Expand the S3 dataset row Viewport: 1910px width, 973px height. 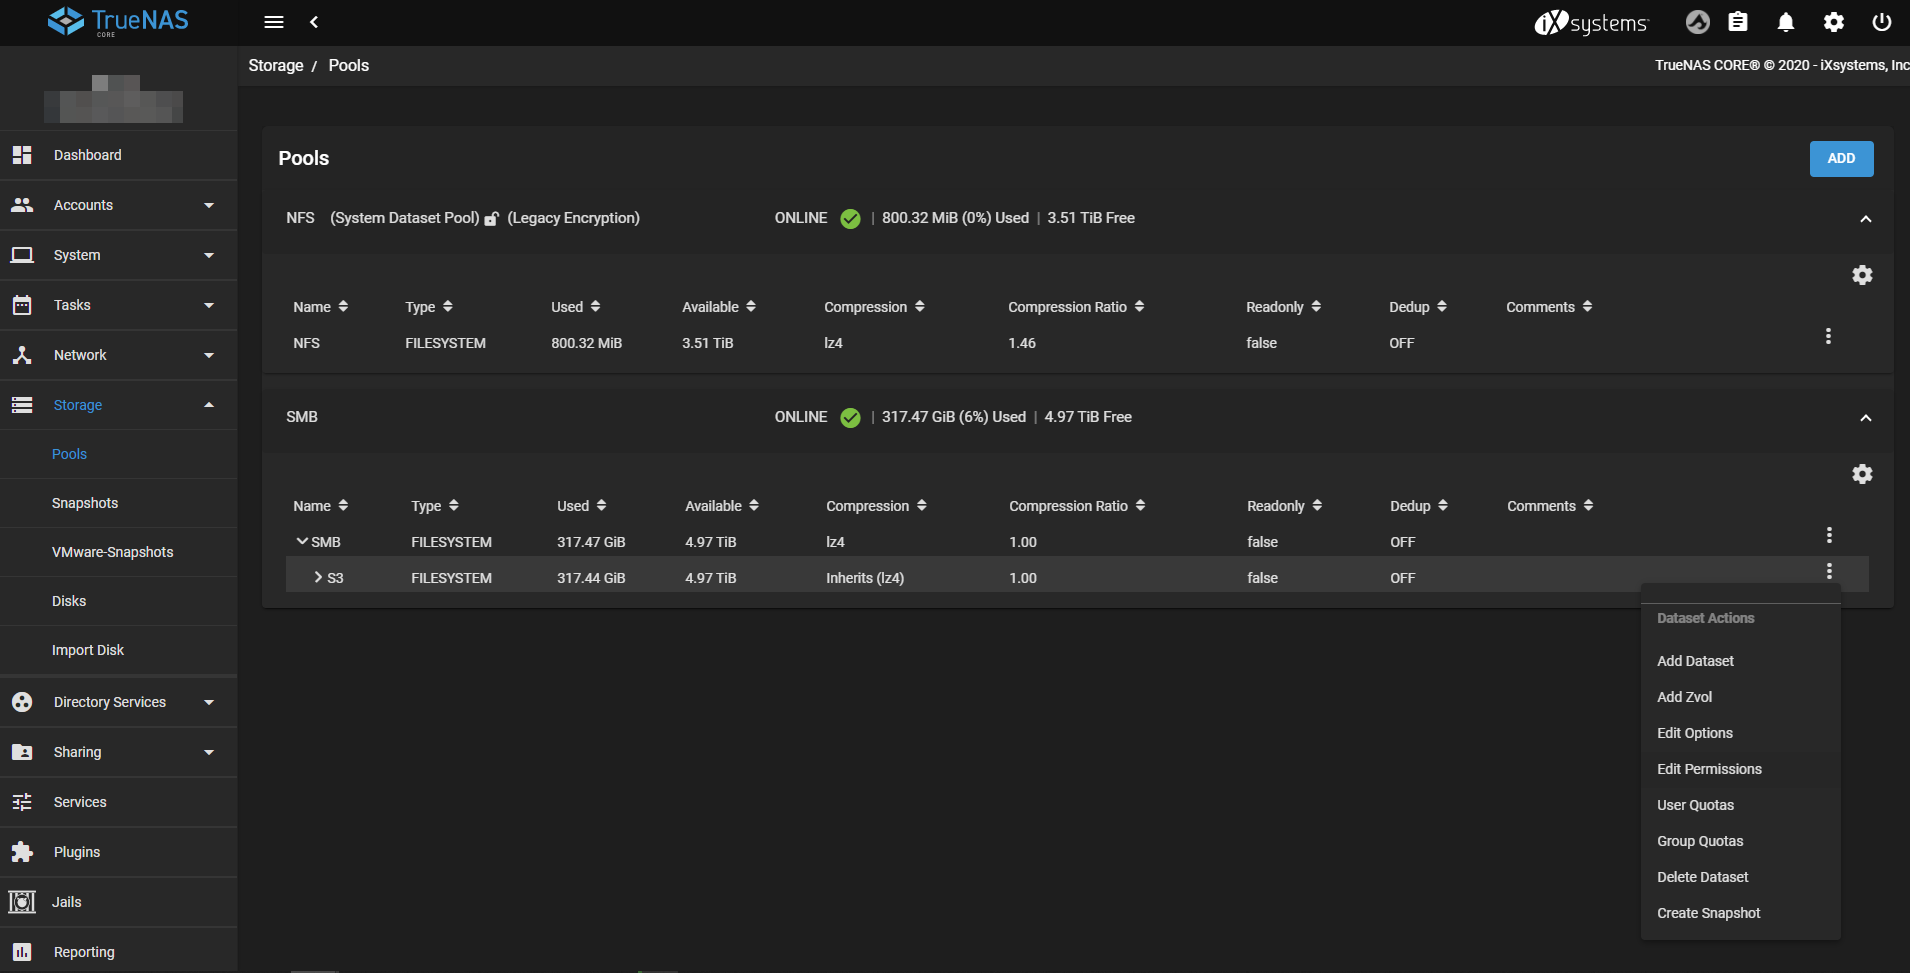317,577
